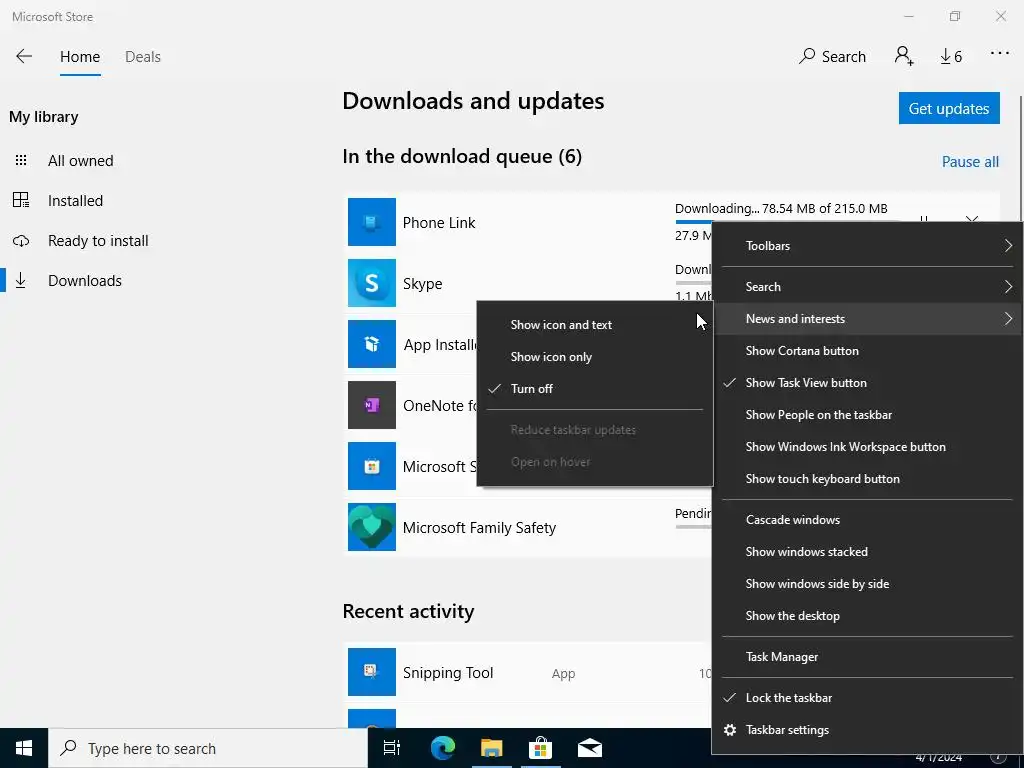Toggle Show Task View button
Image resolution: width=1024 pixels, height=768 pixels.
(x=867, y=383)
